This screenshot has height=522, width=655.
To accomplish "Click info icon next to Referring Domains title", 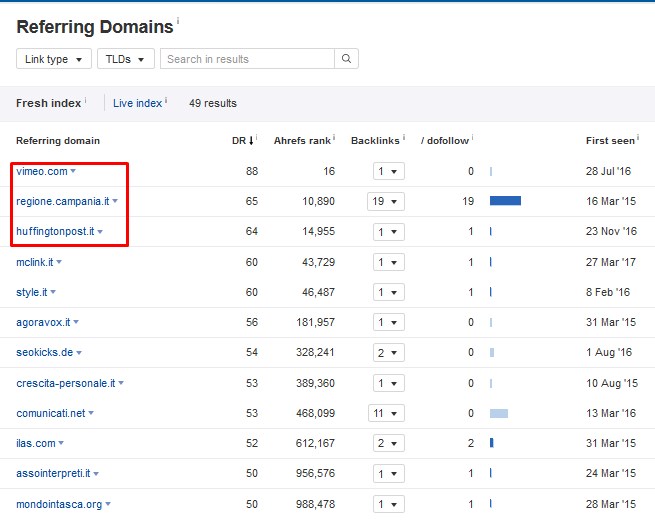I will pos(178,21).
